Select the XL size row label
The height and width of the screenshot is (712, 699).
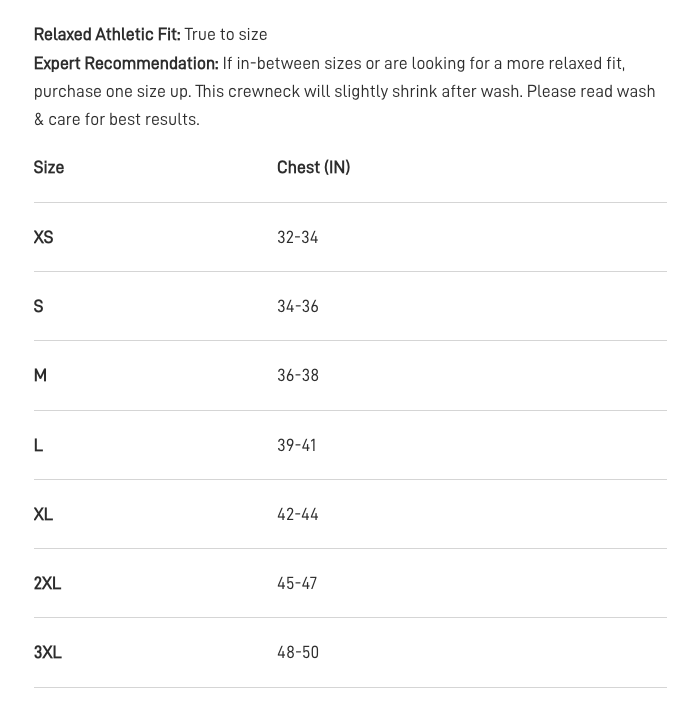(x=43, y=514)
